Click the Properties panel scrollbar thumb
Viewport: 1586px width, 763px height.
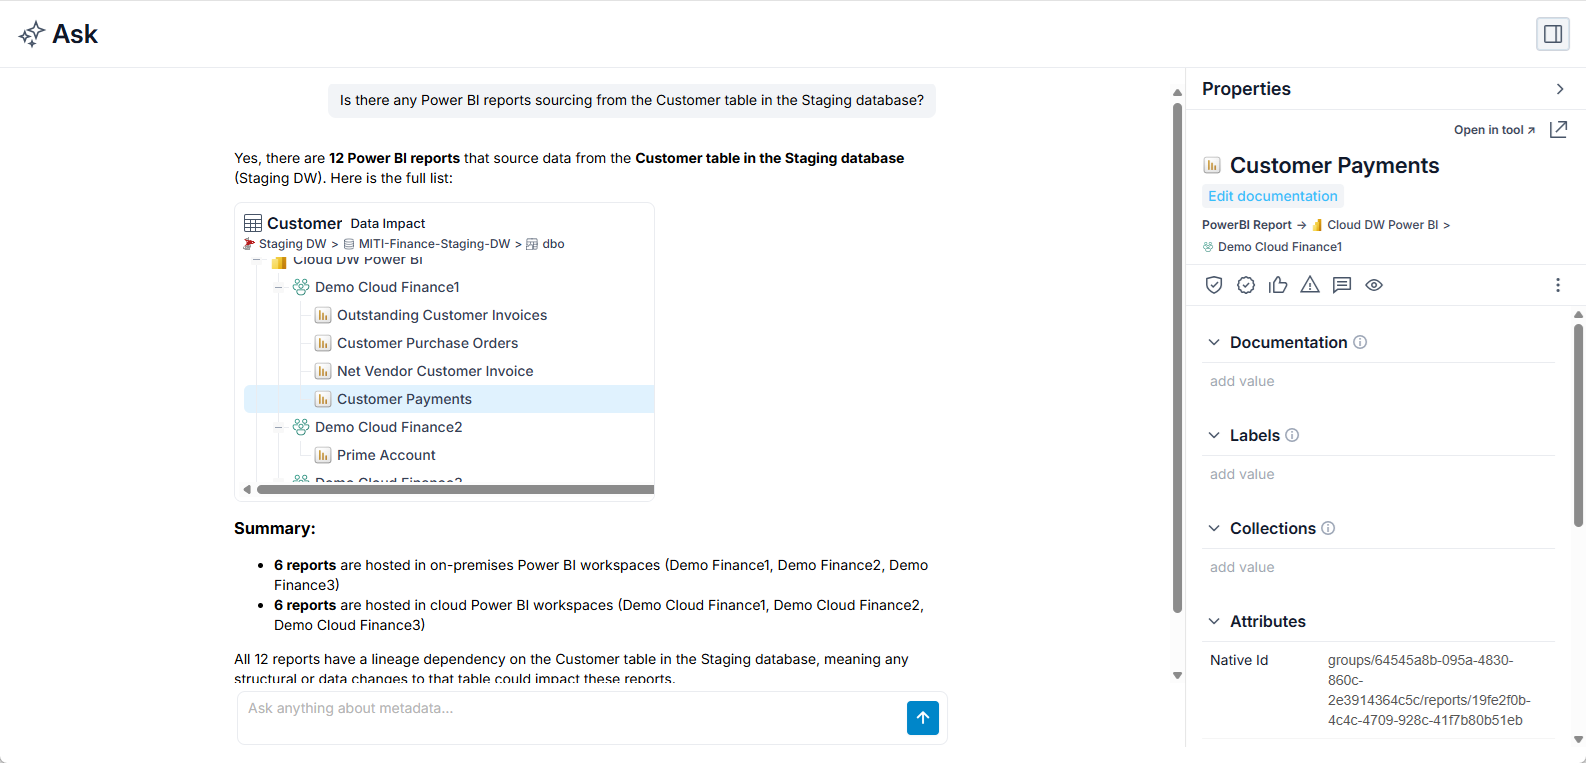[1579, 425]
